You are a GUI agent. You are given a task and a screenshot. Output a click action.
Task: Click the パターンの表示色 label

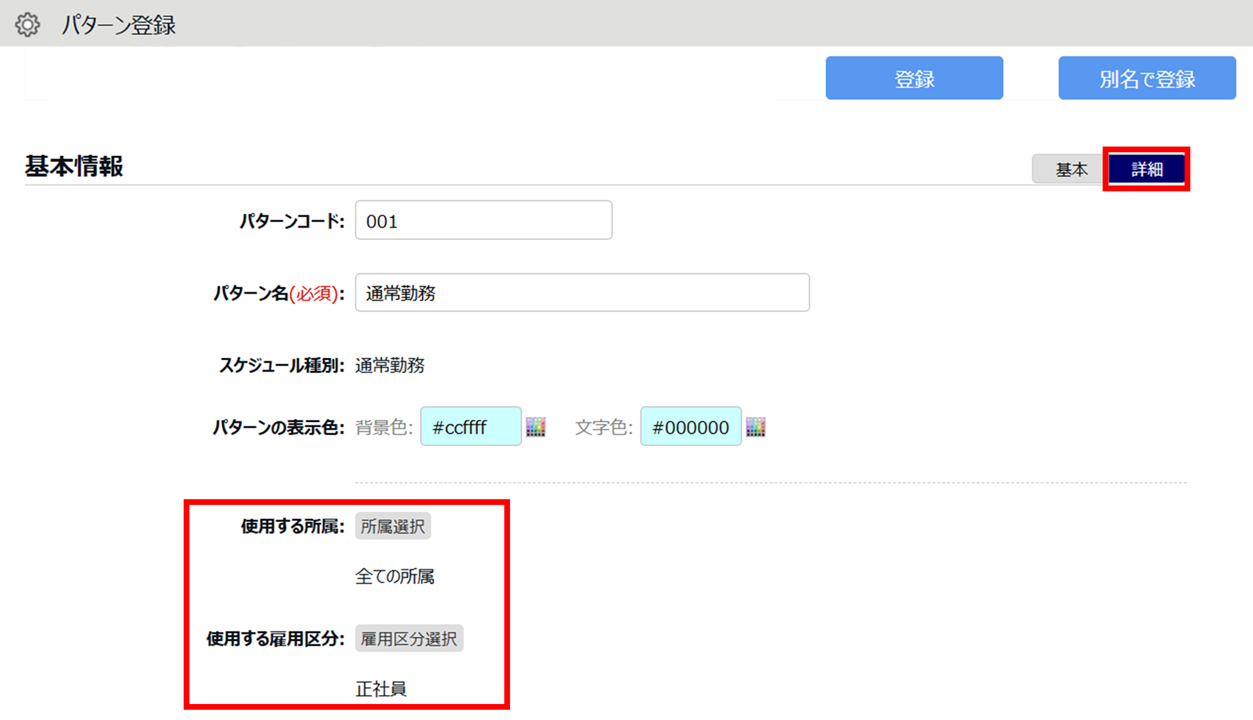[278, 428]
